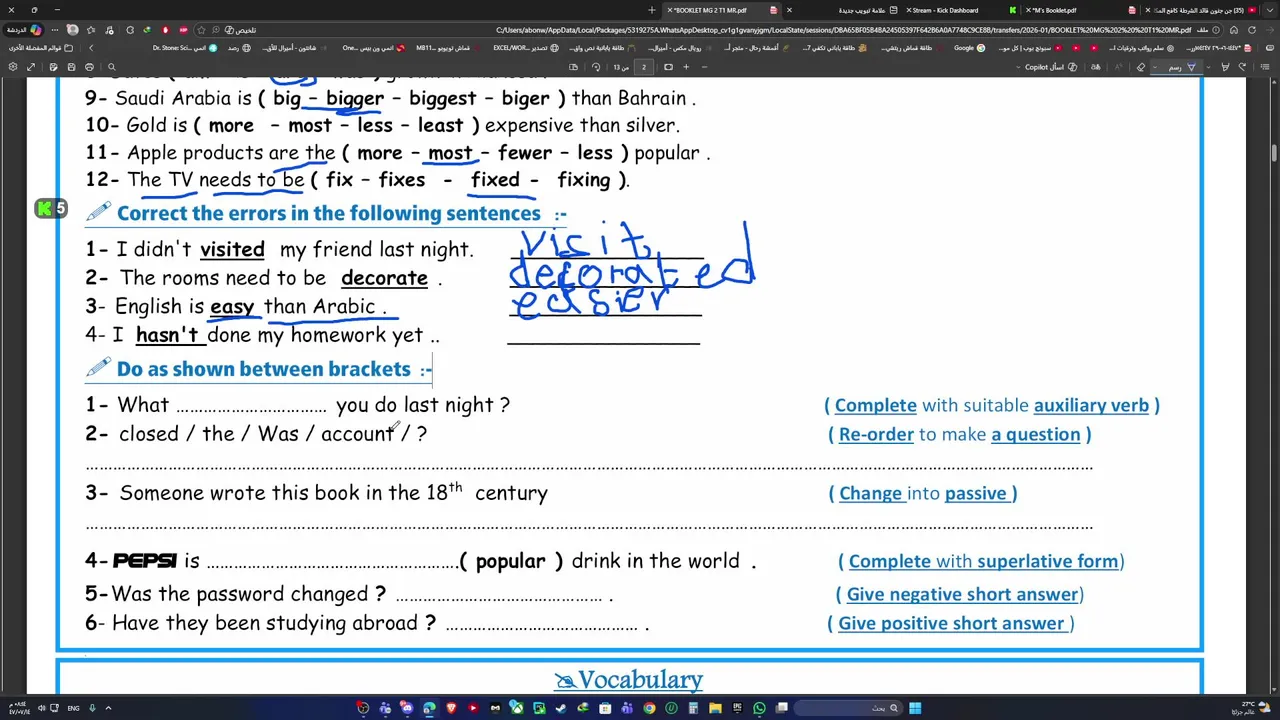The image size is (1280, 720).
Task: Open a new browser tab
Action: click(x=652, y=10)
